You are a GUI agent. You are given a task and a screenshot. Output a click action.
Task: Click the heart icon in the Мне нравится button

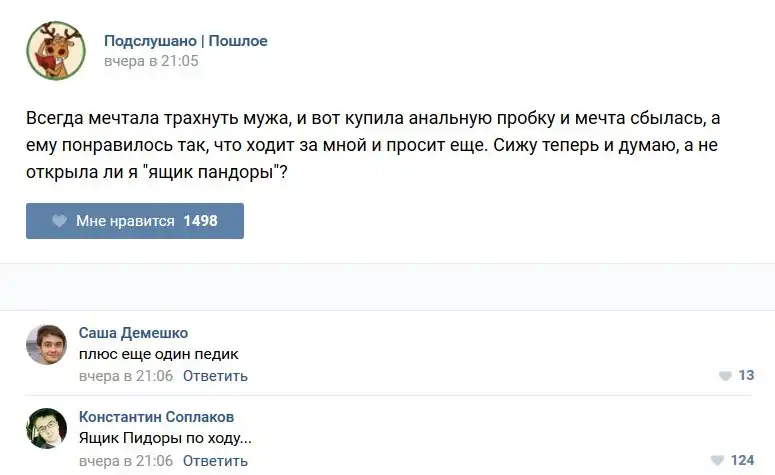59,221
